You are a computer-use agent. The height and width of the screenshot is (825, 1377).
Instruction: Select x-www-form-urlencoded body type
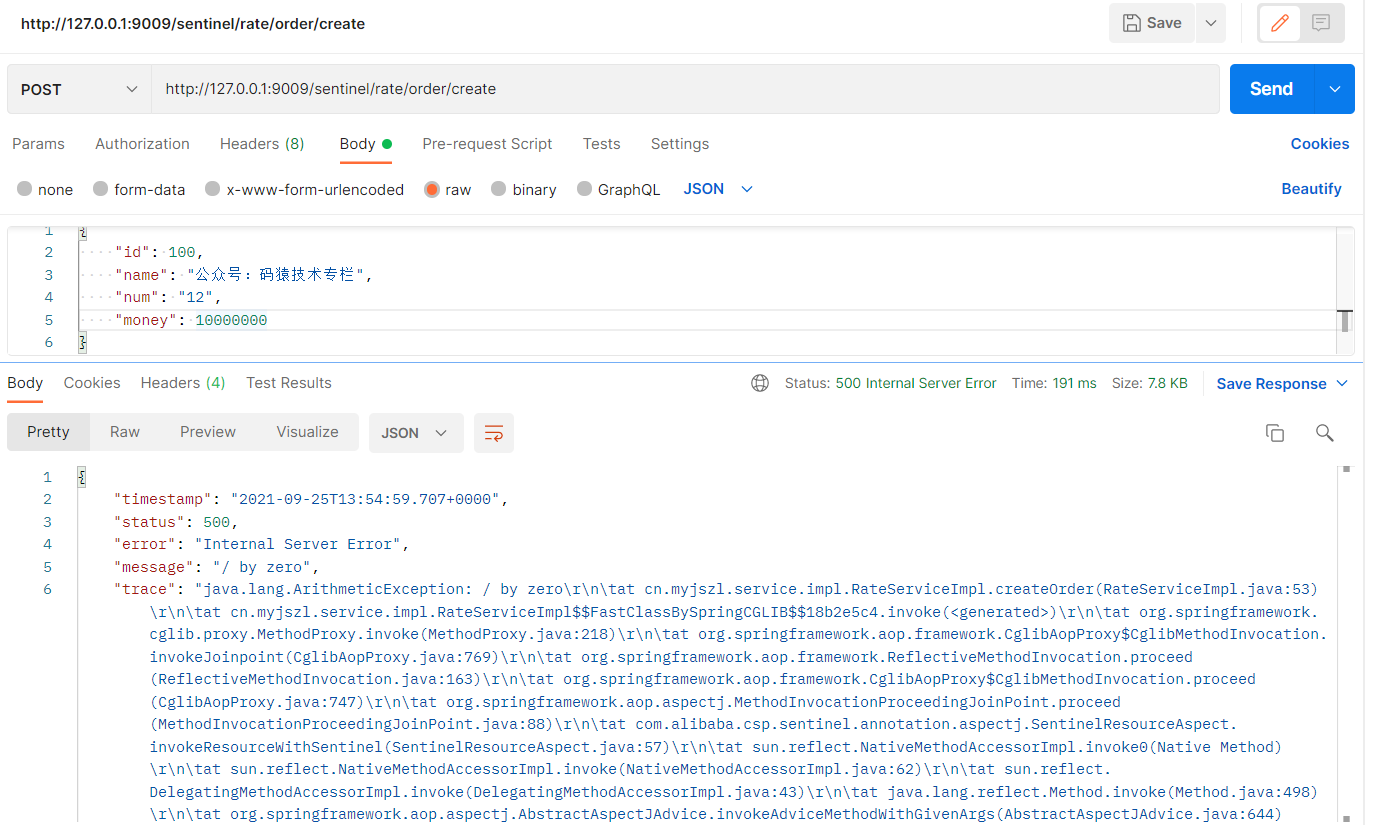coord(304,189)
